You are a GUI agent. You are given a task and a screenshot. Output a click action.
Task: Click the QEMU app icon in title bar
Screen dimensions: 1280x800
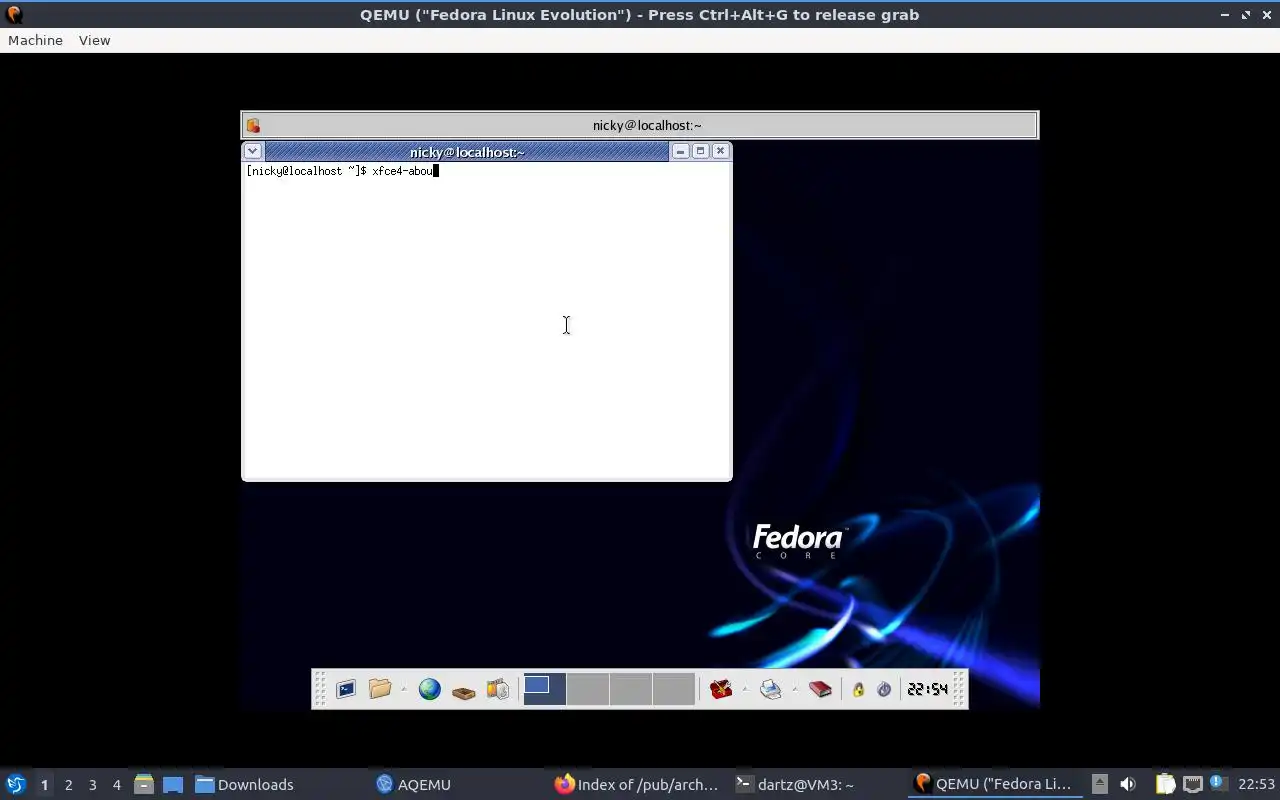(14, 14)
